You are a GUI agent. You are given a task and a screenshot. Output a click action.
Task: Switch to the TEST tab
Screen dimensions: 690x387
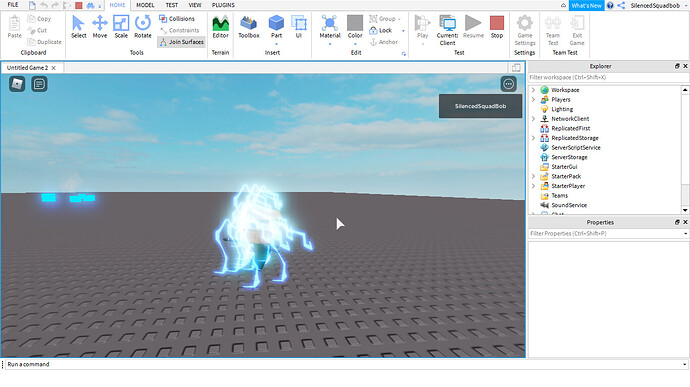(x=172, y=5)
